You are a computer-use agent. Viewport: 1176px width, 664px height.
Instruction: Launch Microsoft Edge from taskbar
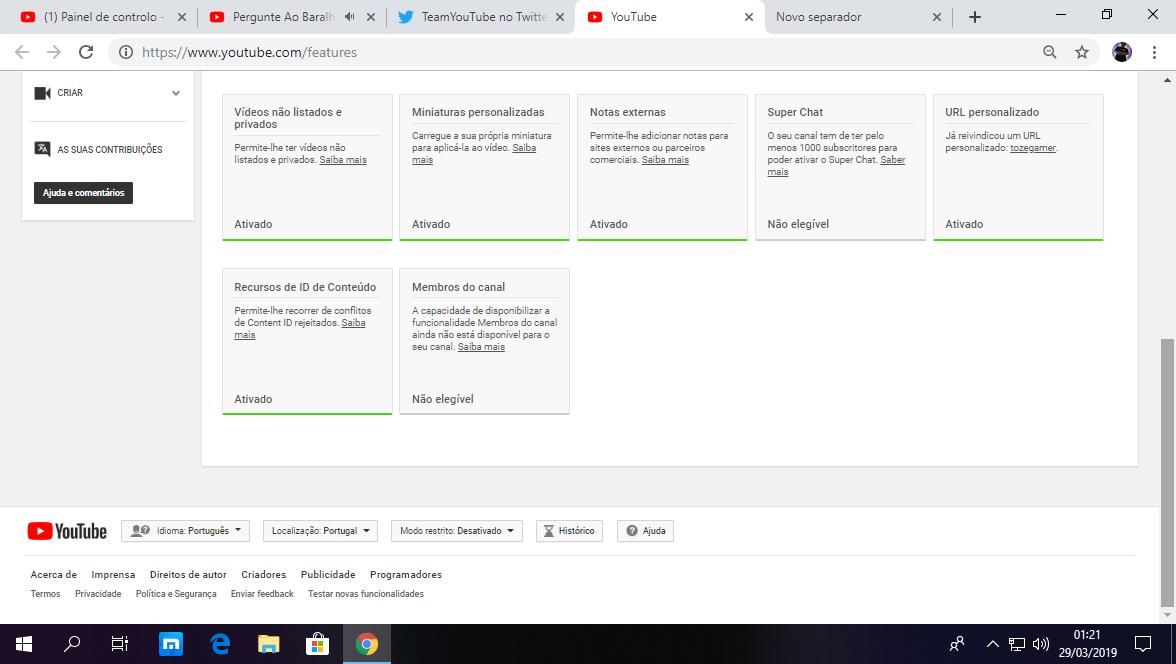point(220,644)
